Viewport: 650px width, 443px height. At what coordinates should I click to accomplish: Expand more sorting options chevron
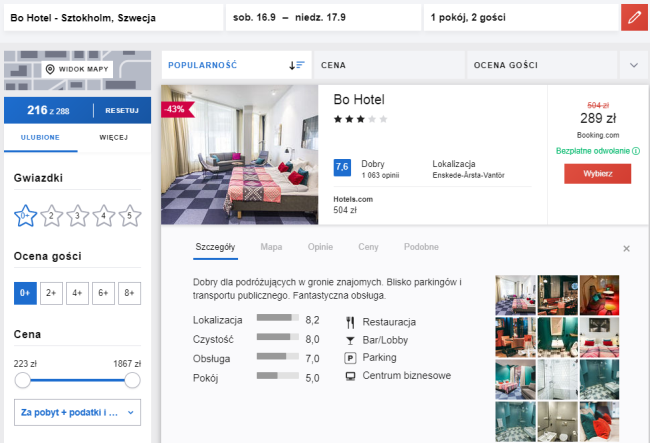633,65
